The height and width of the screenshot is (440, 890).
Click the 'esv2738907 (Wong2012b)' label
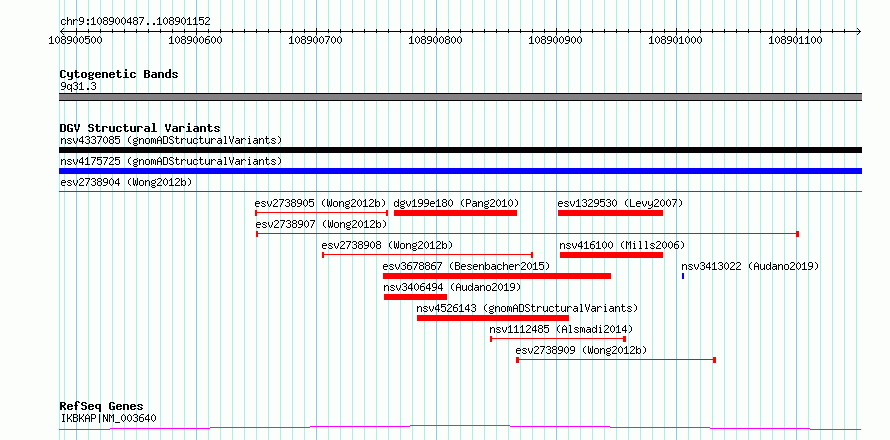click(322, 224)
